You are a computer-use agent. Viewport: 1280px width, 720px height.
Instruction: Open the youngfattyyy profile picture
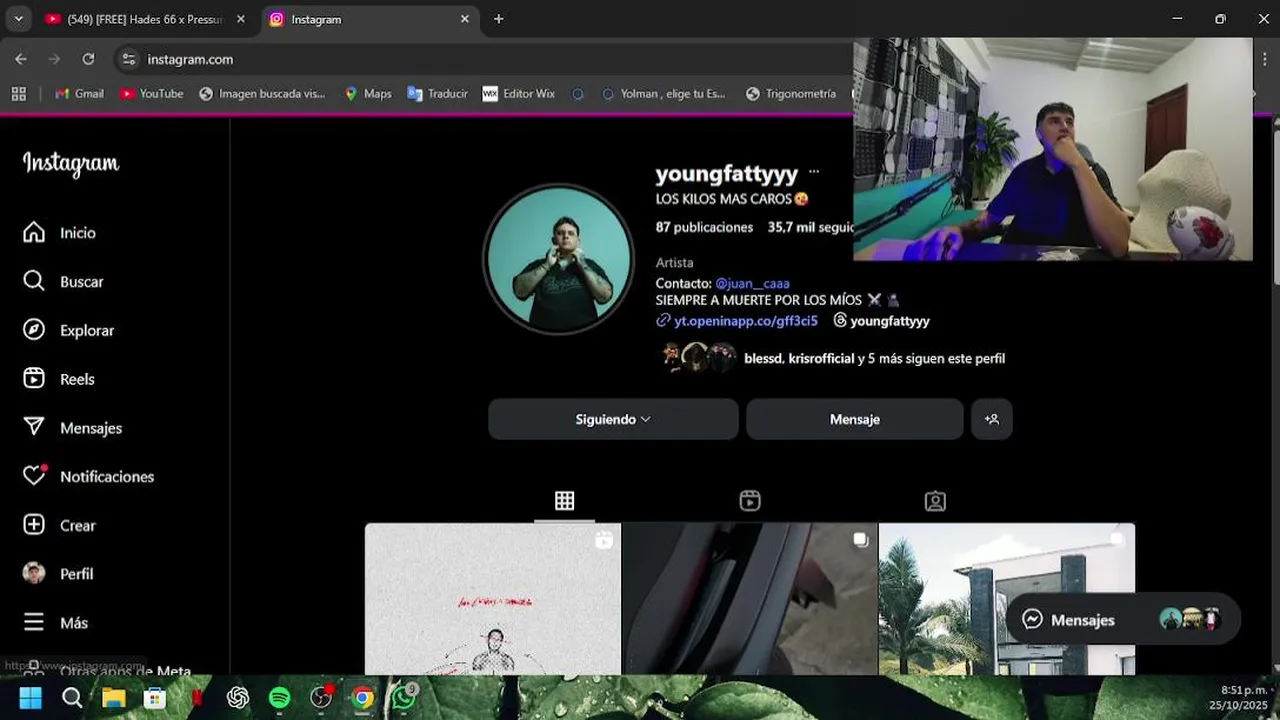point(559,259)
